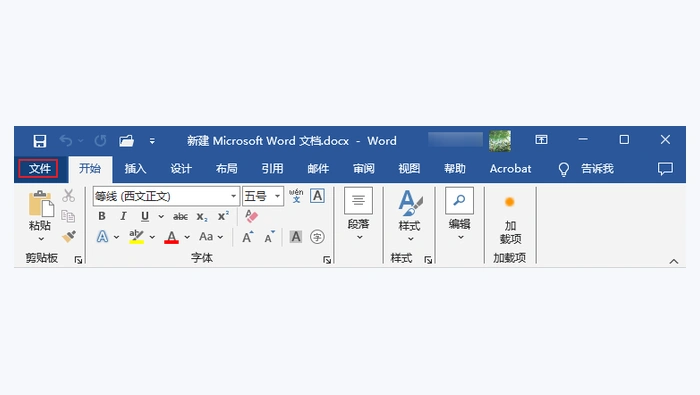Apply the red font color
The width and height of the screenshot is (700, 395).
point(171,237)
